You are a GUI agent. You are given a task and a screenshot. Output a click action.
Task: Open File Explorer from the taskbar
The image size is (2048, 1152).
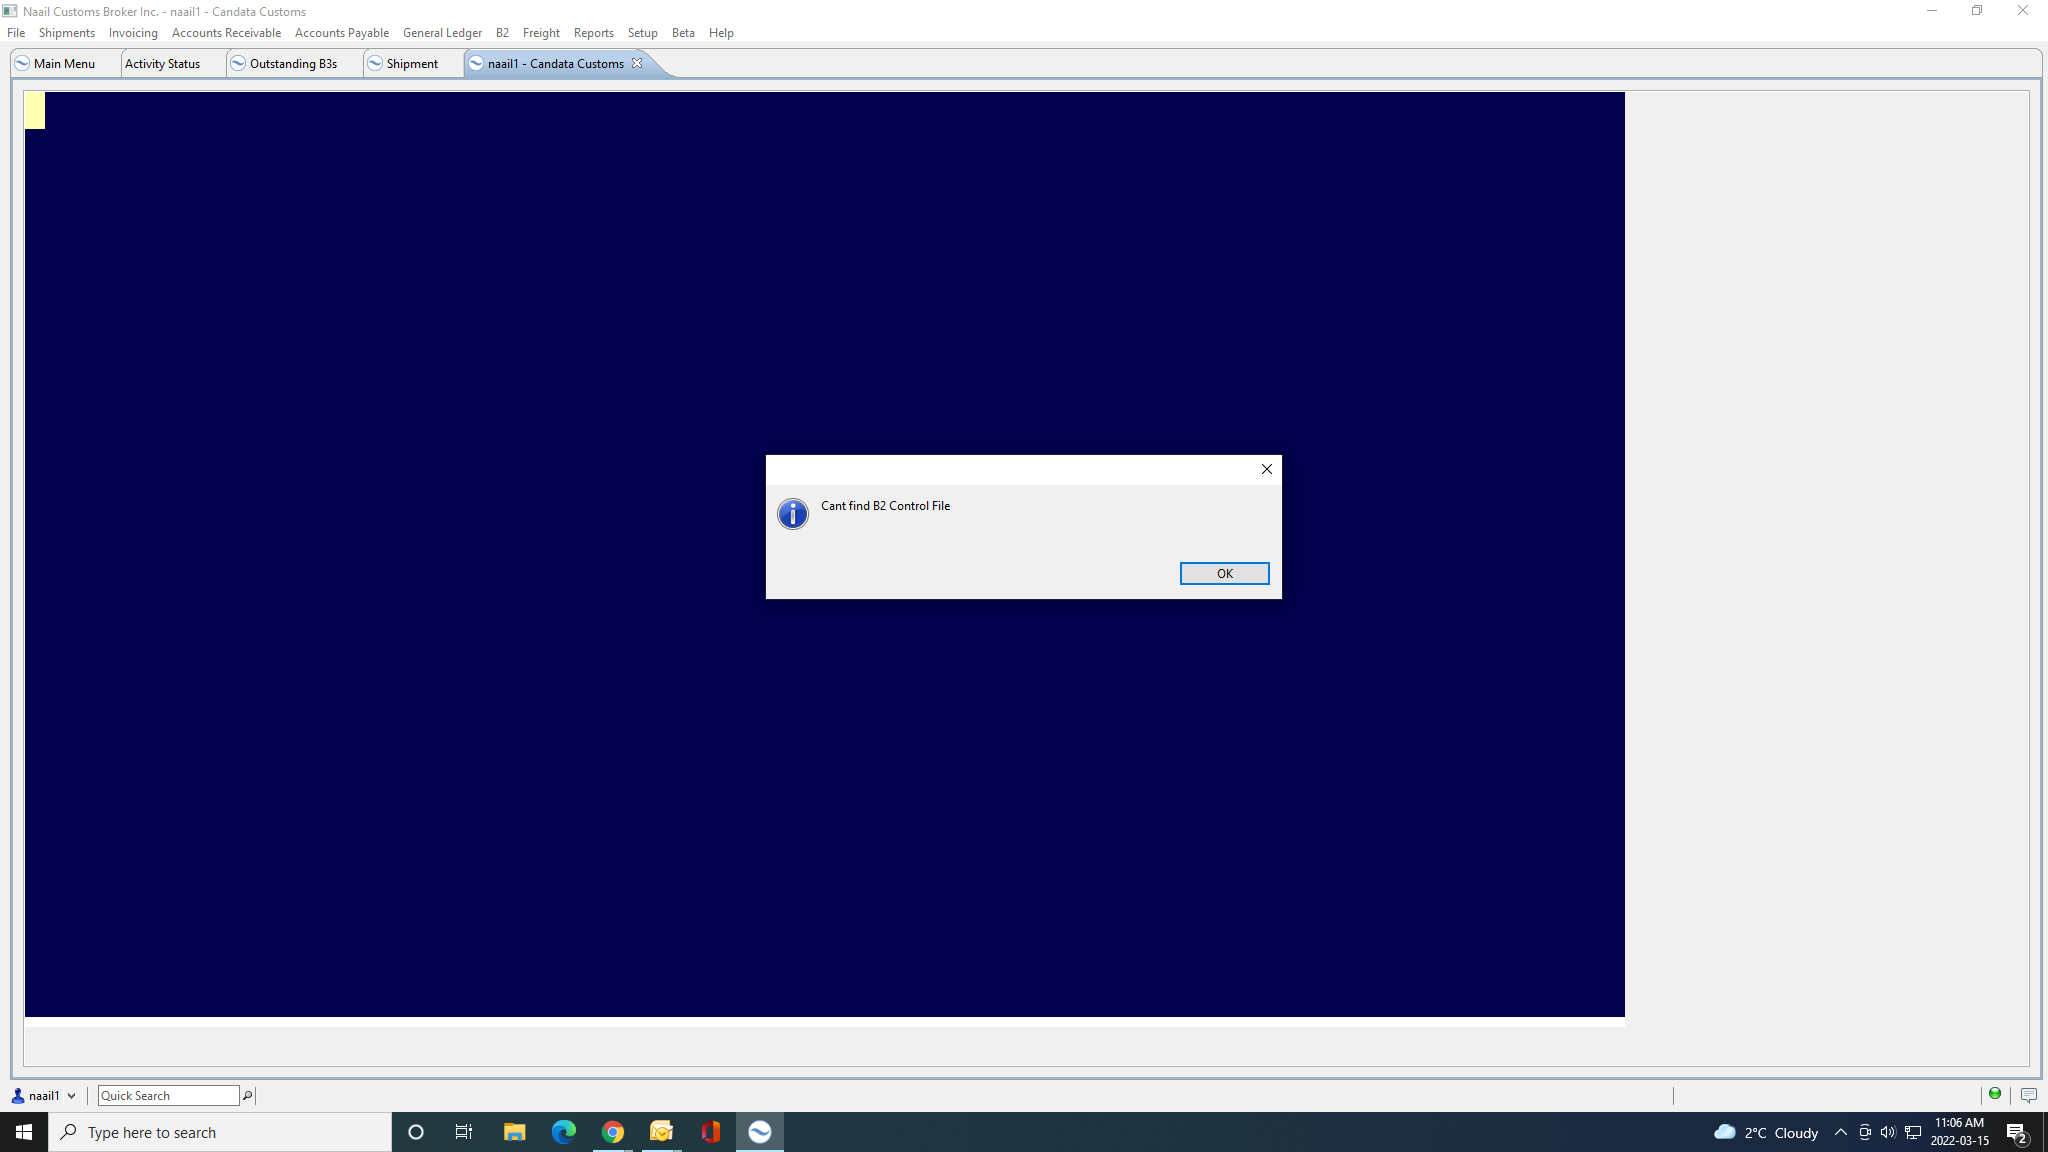(514, 1132)
